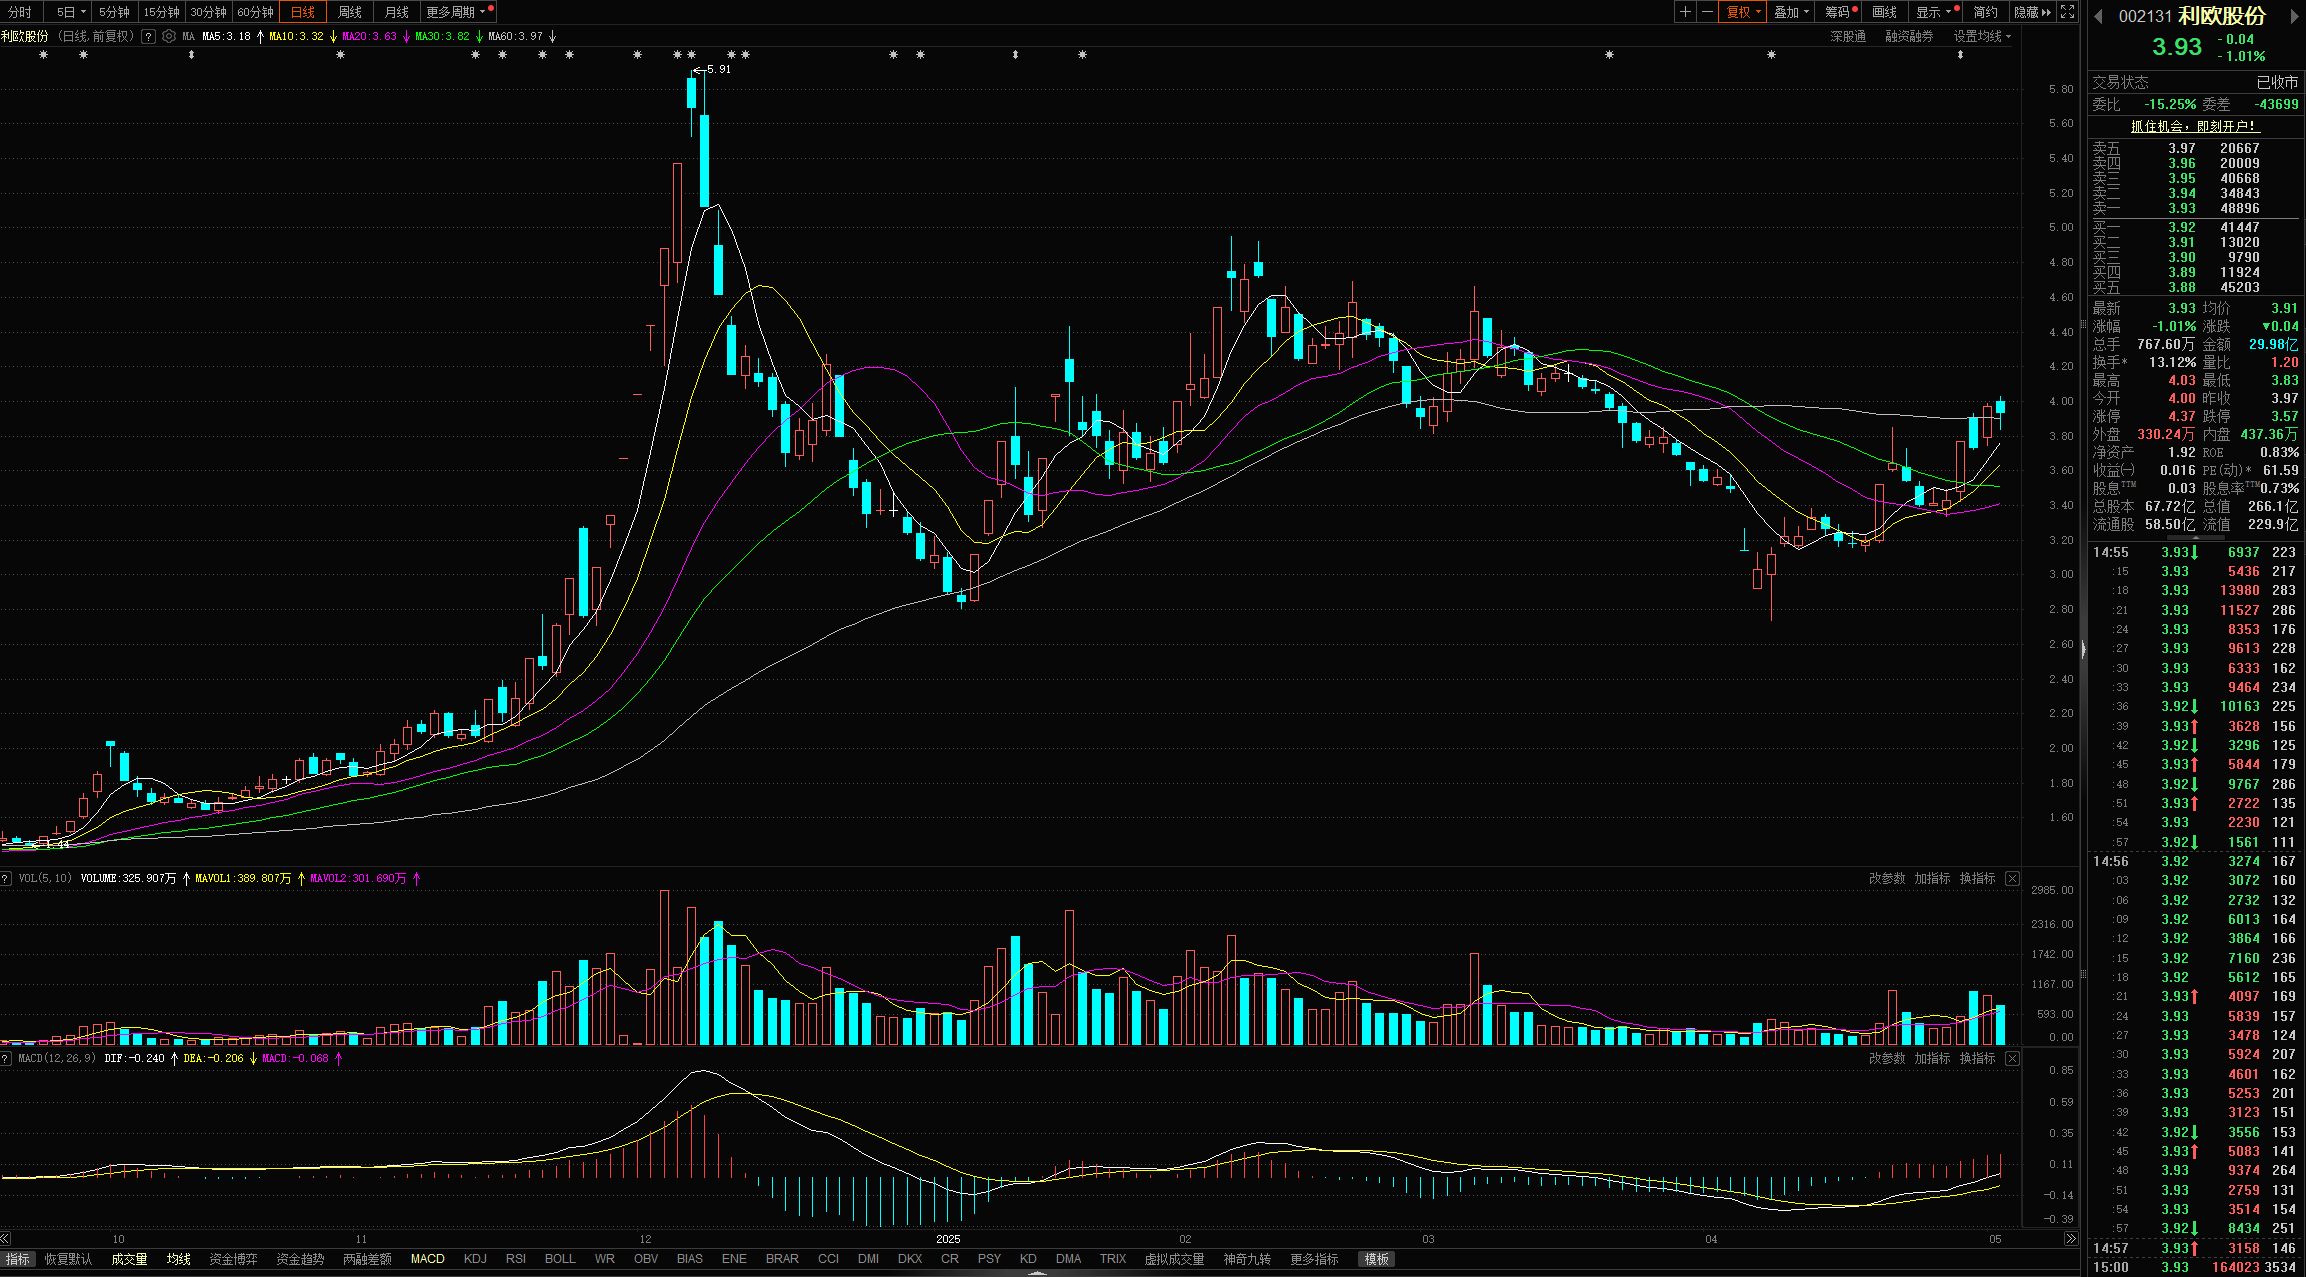Switch to 简约 simple mode
The width and height of the screenshot is (2306, 1277).
pos(1985,12)
